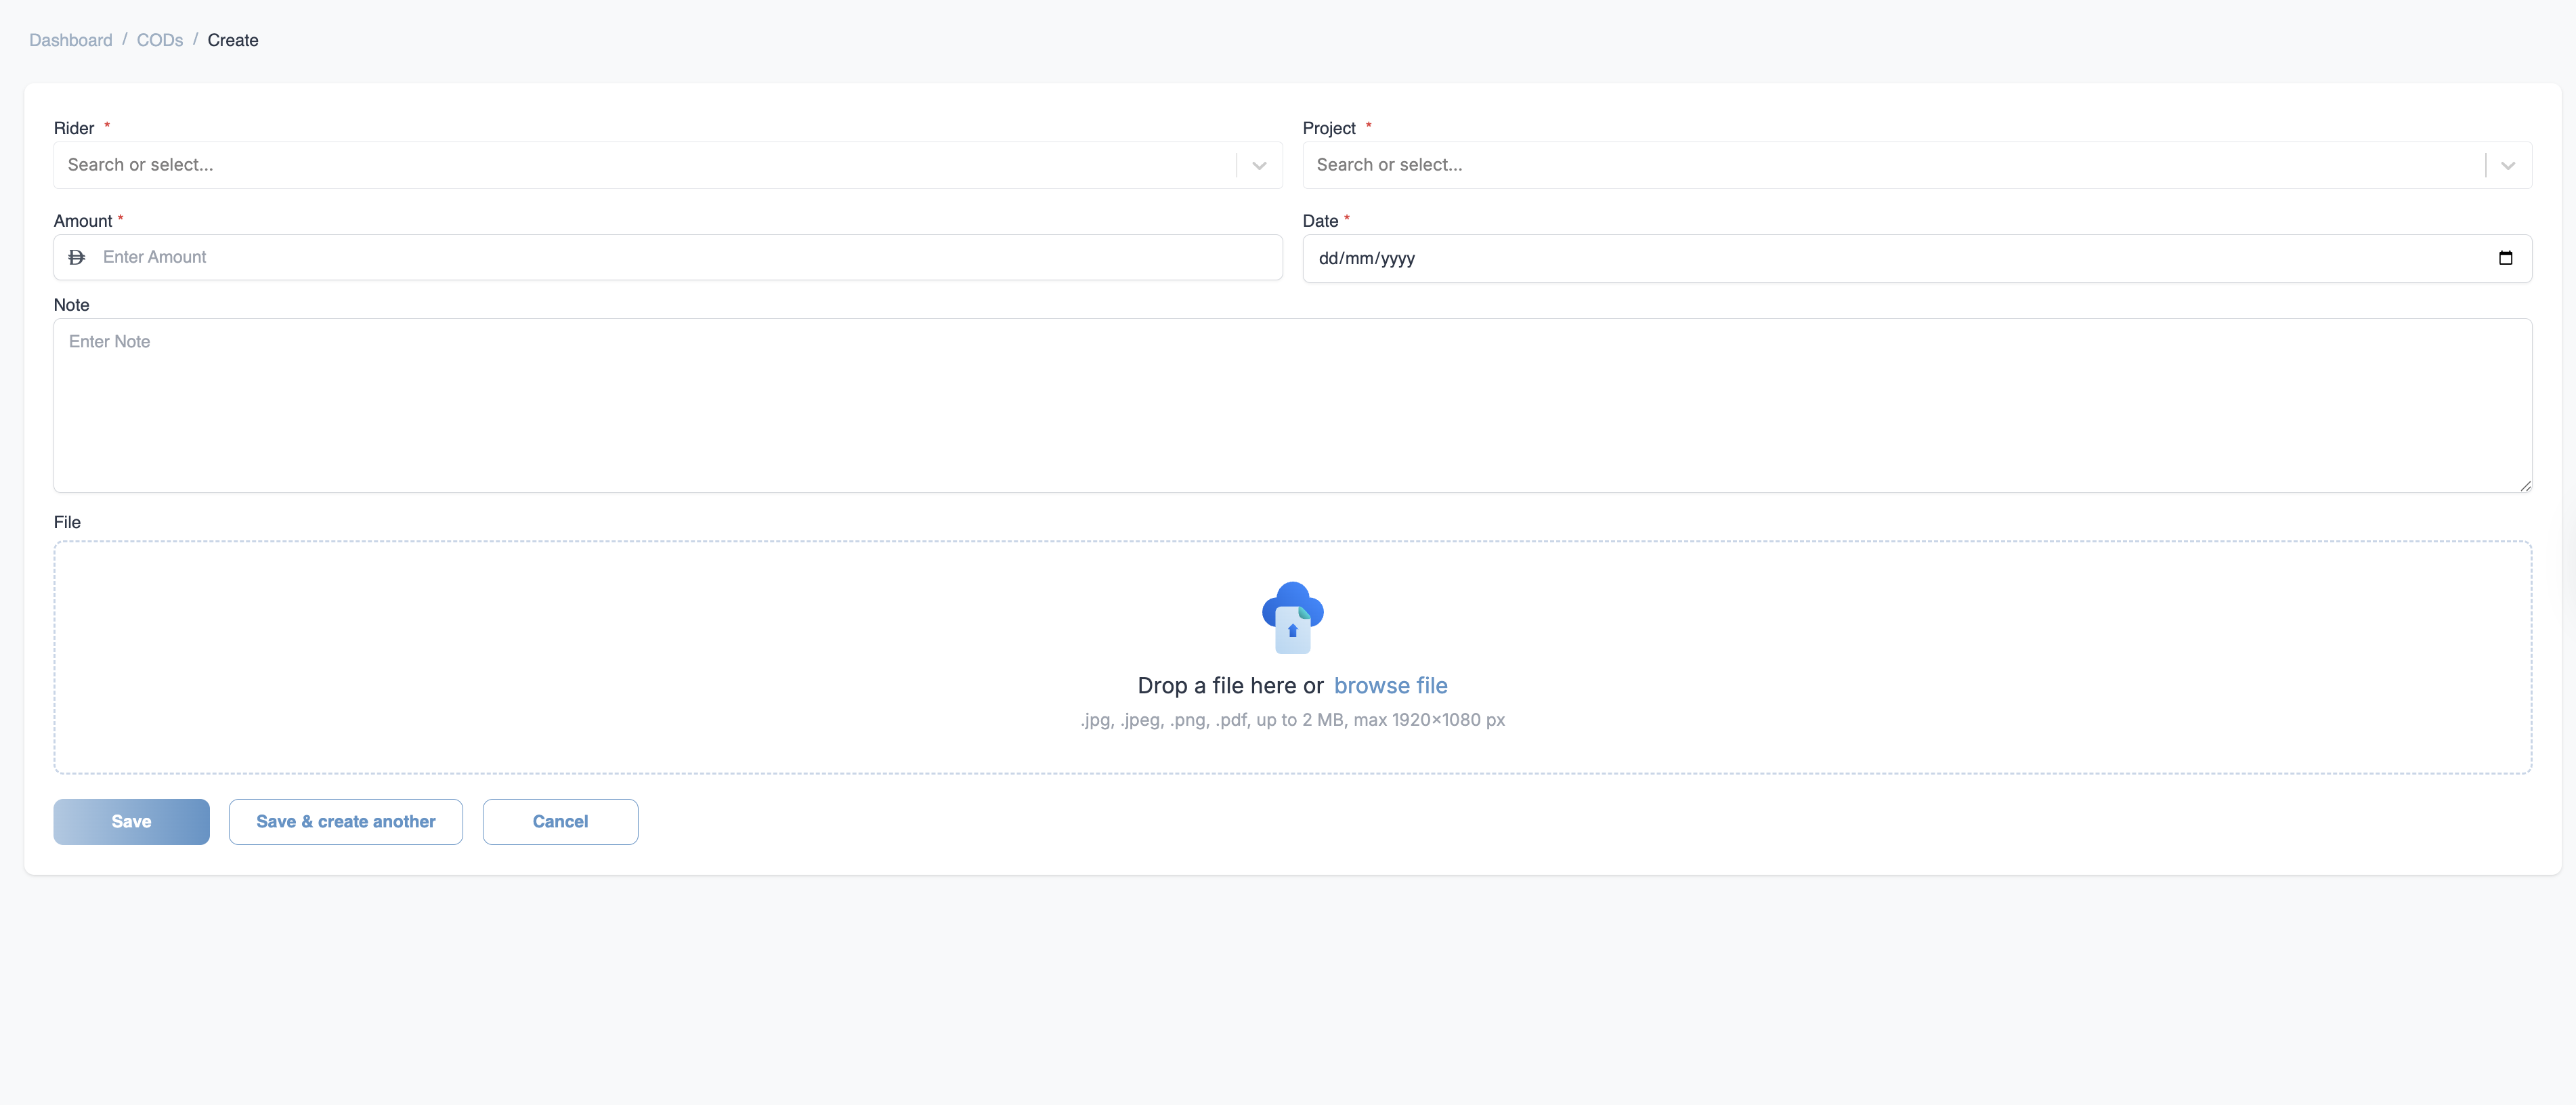Focus the Date dd/mm/yyyy field
The image size is (2576, 1105).
[1917, 258]
